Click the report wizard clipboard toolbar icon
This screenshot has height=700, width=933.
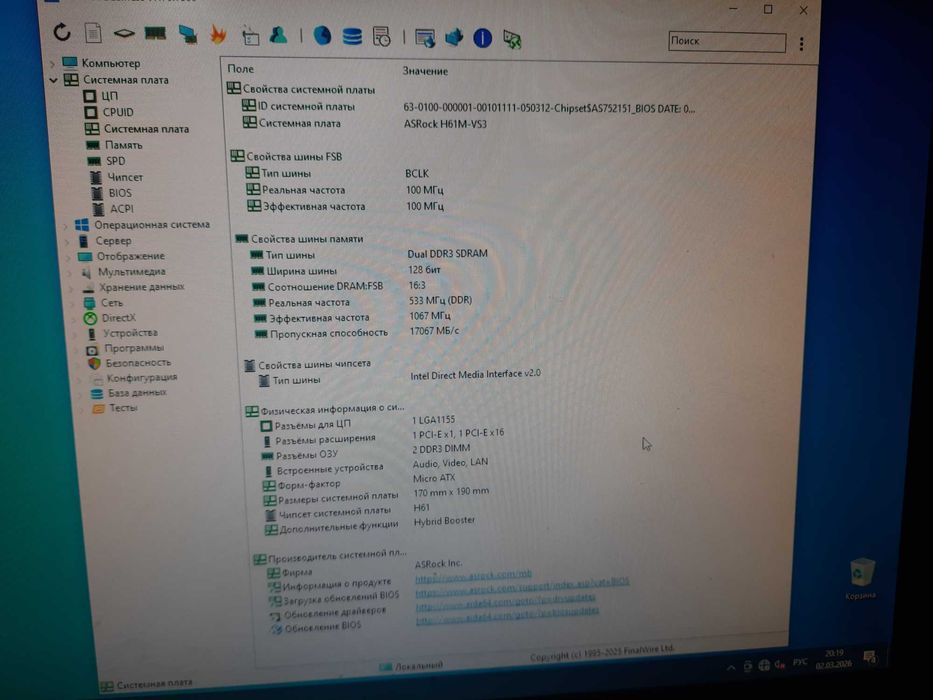pos(250,36)
